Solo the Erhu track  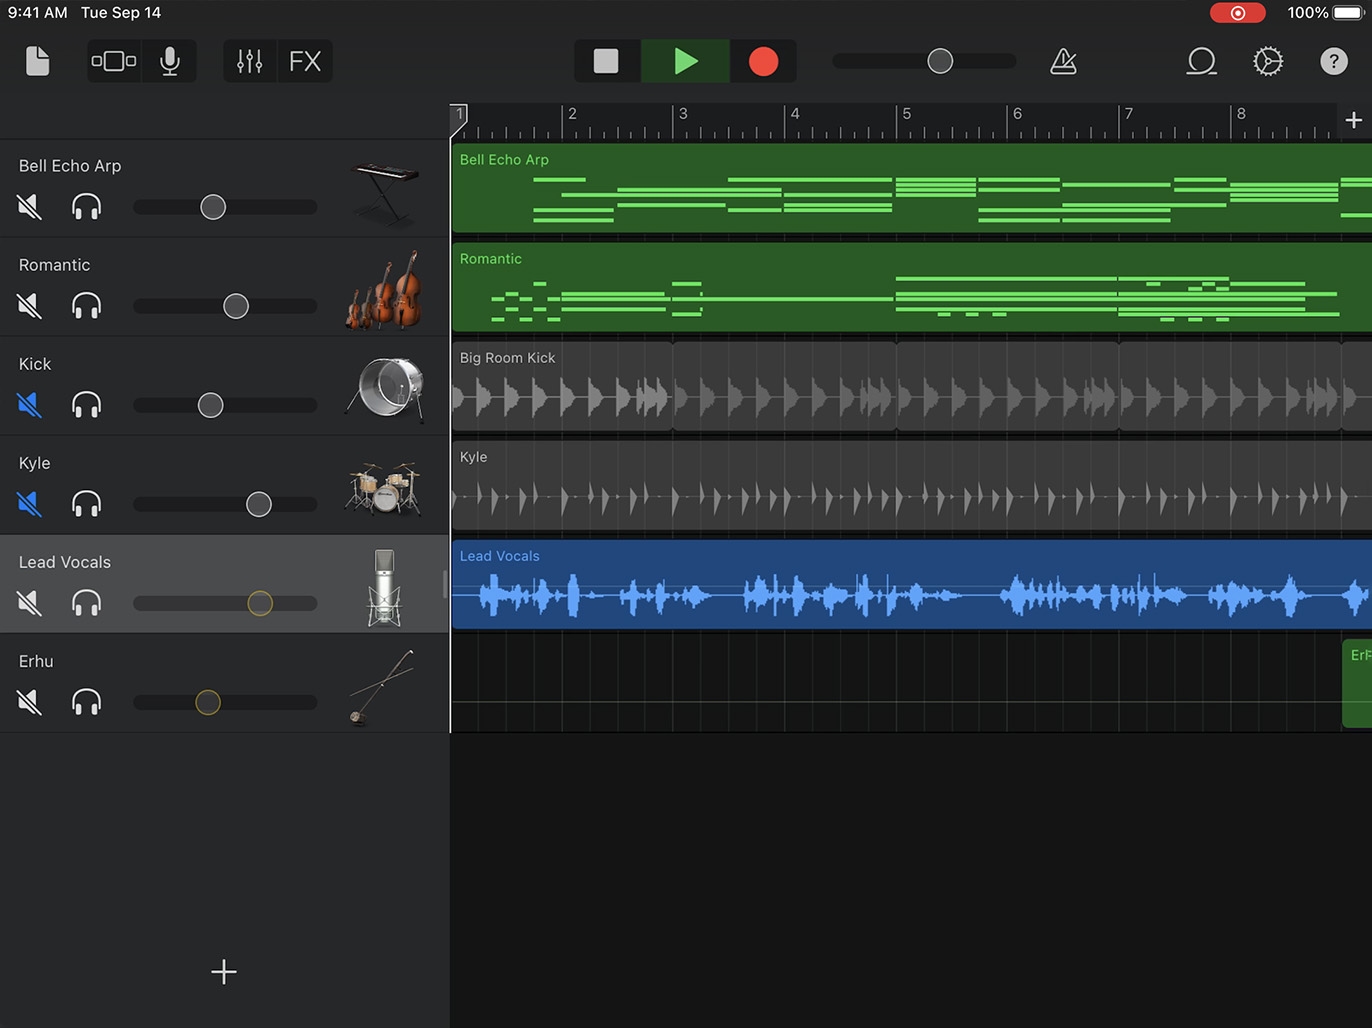point(87,702)
